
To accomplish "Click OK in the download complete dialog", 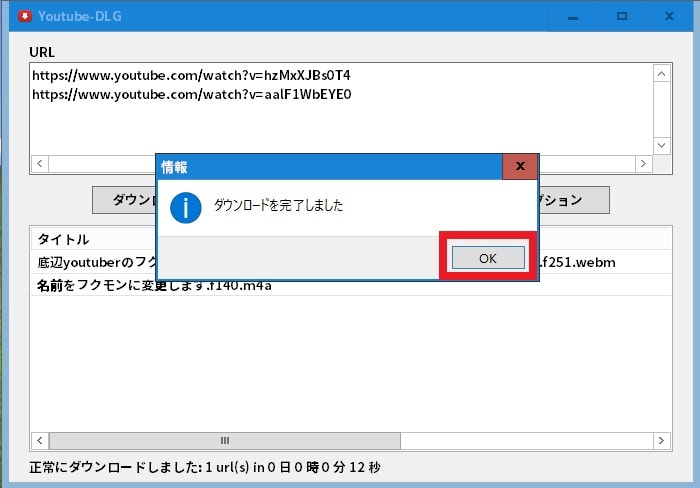I will click(x=488, y=258).
